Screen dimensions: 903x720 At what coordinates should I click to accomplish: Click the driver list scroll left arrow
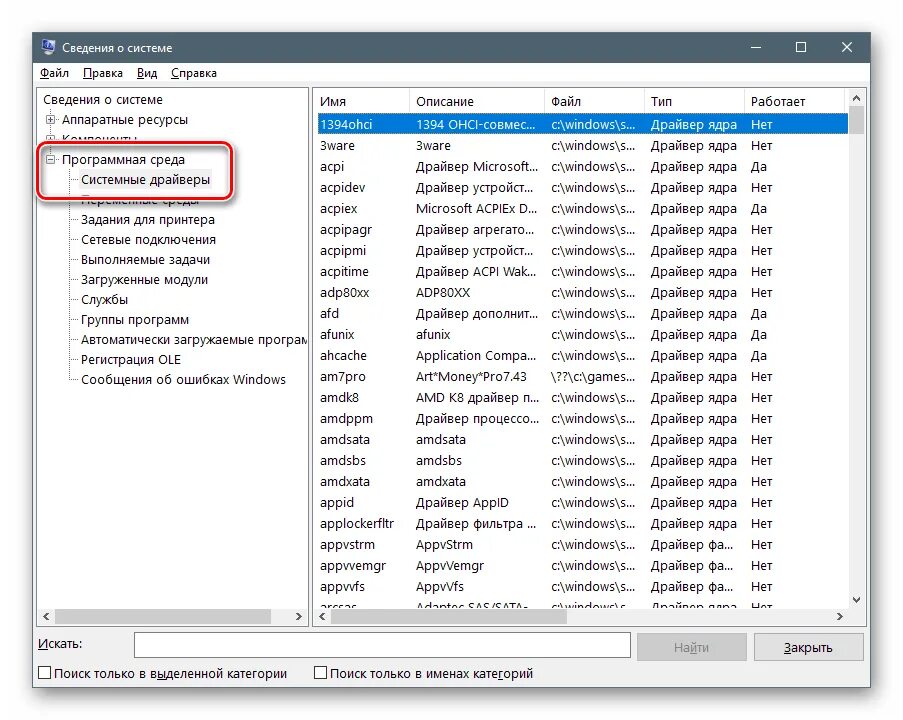[x=322, y=616]
